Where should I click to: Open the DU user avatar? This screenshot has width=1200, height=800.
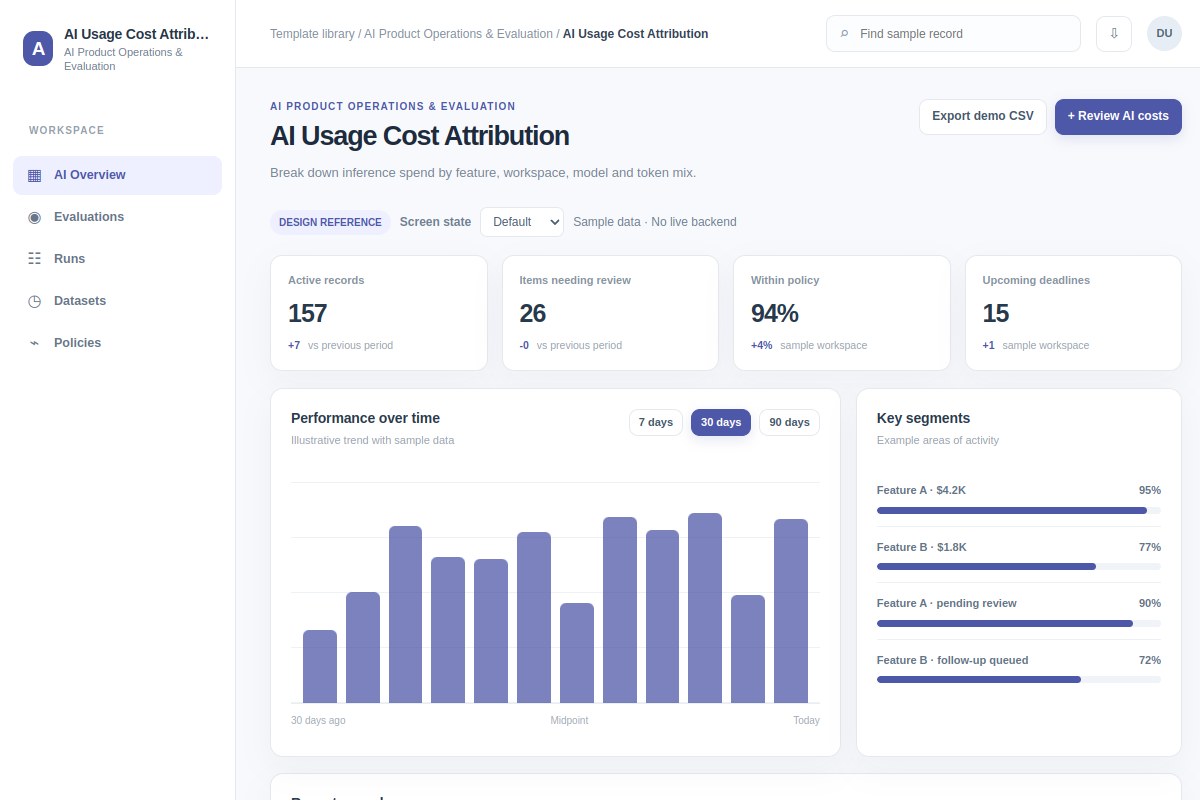1164,34
